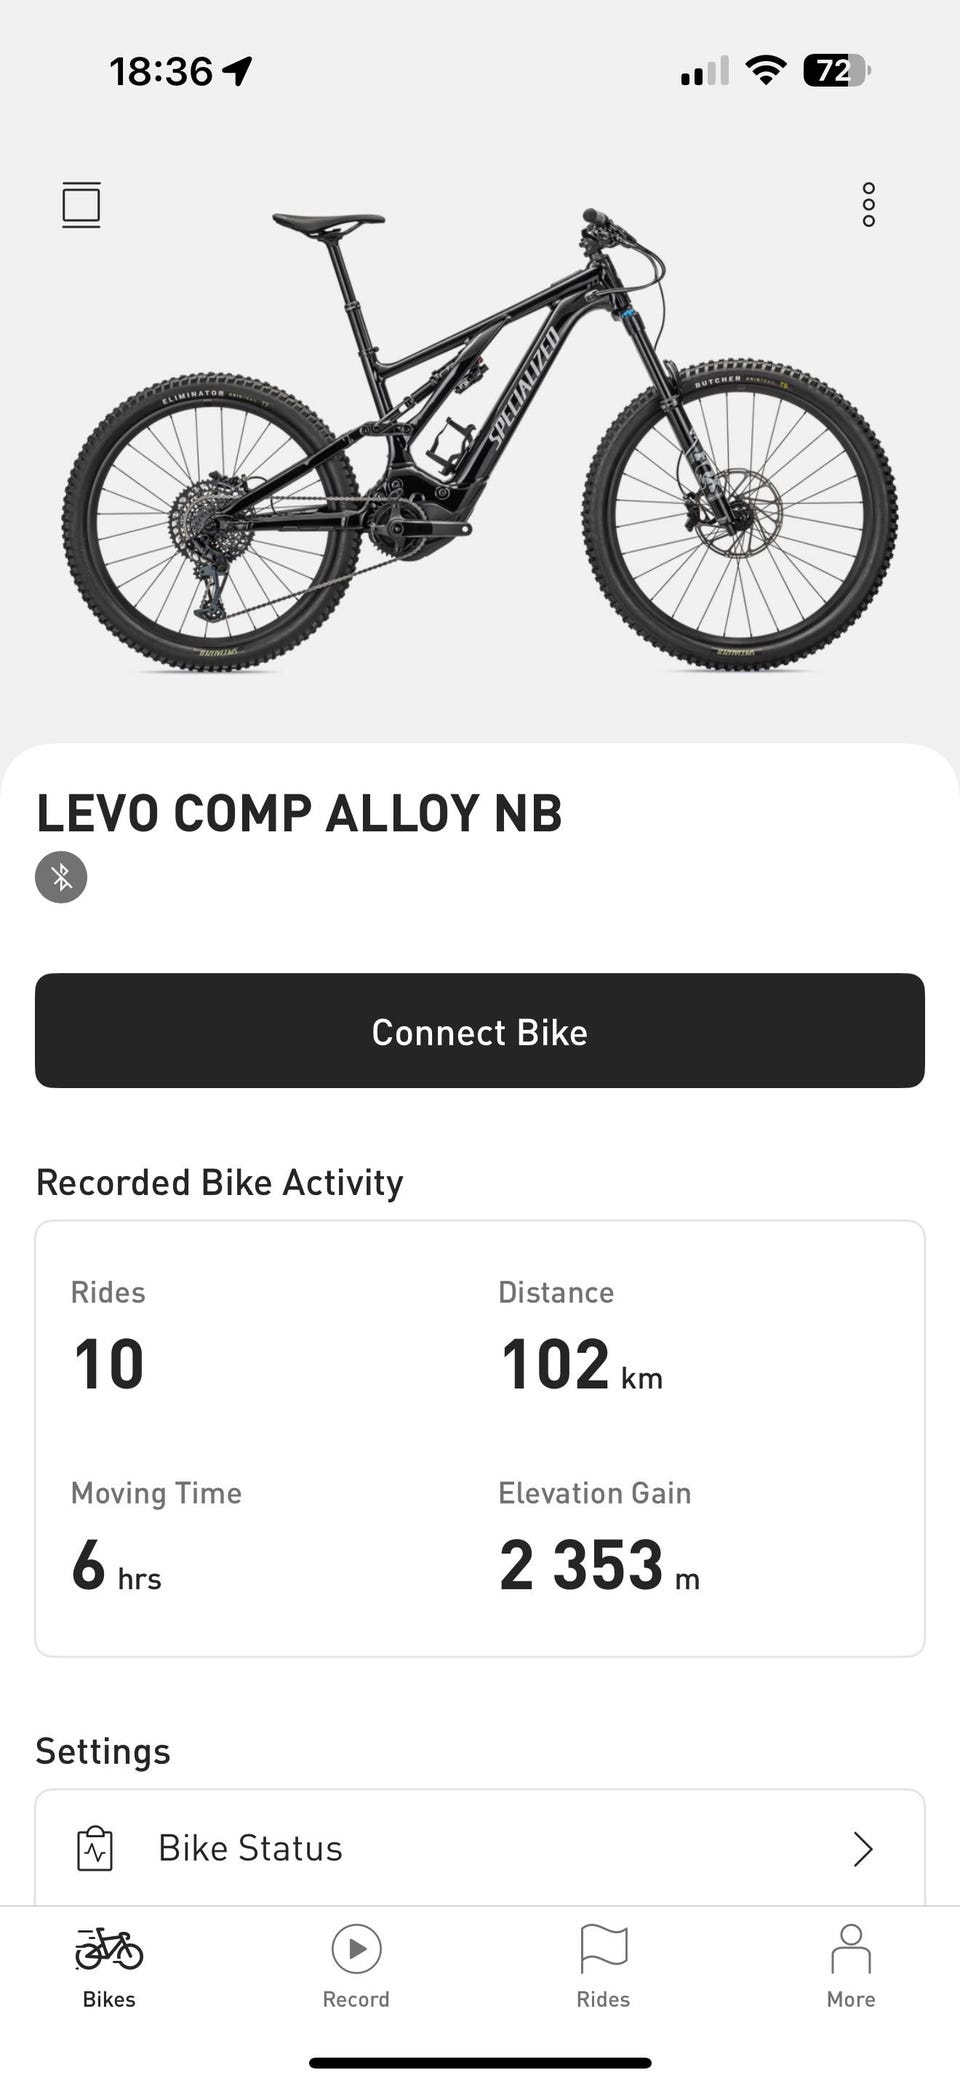Open the bike list icon at top left
Image resolution: width=960 pixels, height=2086 pixels.
point(81,205)
